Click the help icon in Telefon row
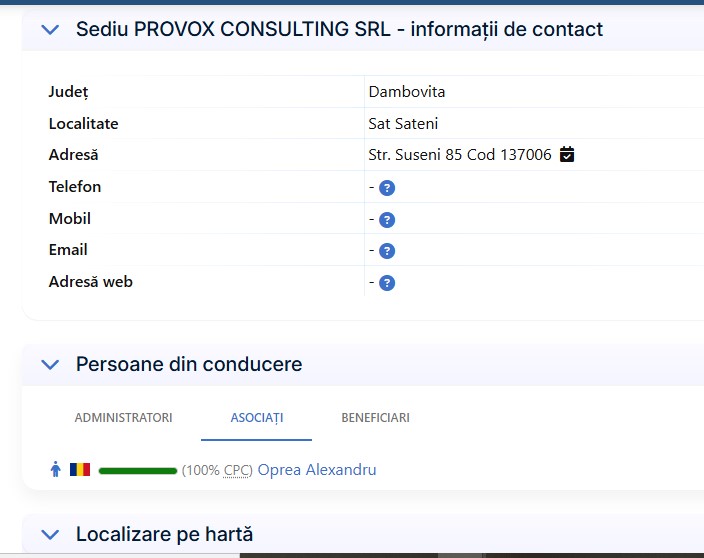 coord(387,188)
